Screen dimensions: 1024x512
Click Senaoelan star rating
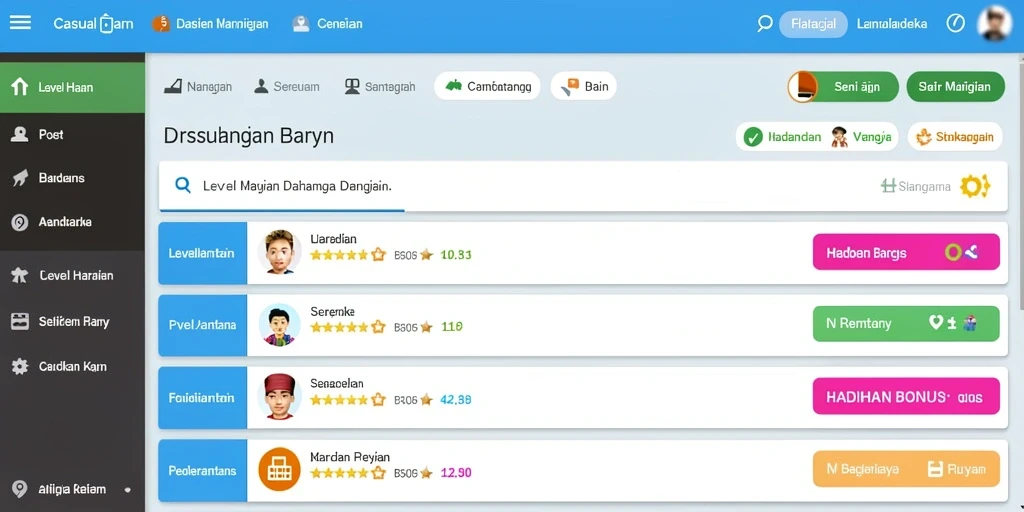click(x=348, y=400)
